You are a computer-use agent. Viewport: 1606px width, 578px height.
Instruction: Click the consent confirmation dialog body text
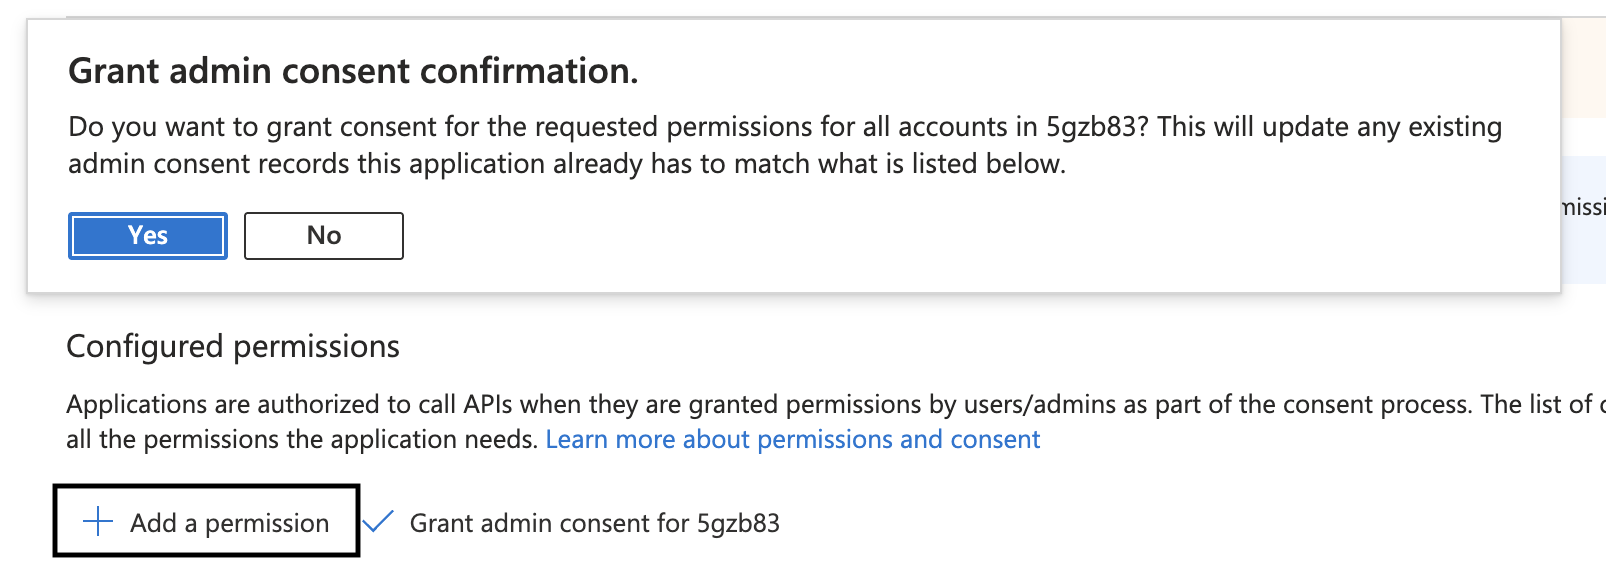pyautogui.click(x=784, y=144)
